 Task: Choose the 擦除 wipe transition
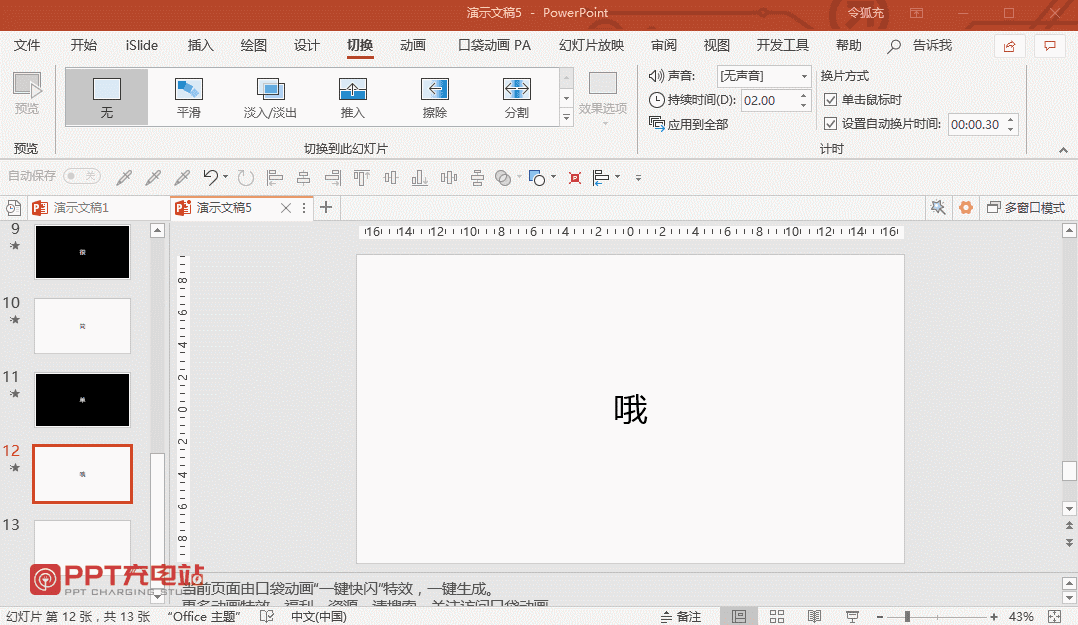(x=434, y=98)
